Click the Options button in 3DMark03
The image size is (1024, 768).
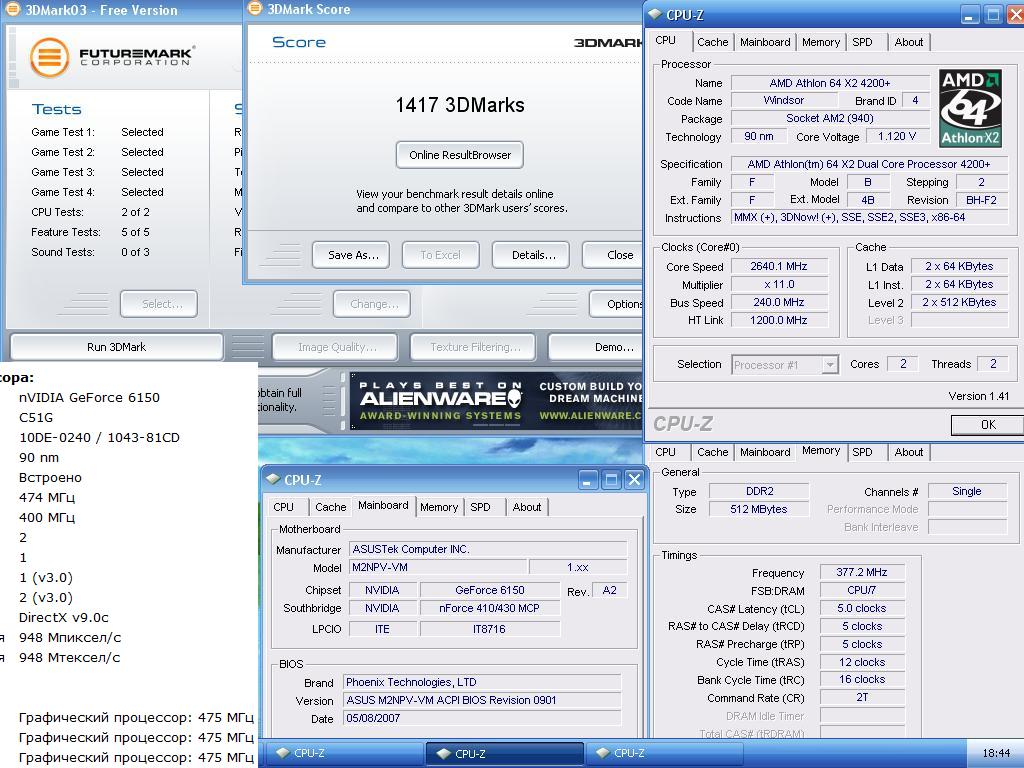click(x=616, y=304)
